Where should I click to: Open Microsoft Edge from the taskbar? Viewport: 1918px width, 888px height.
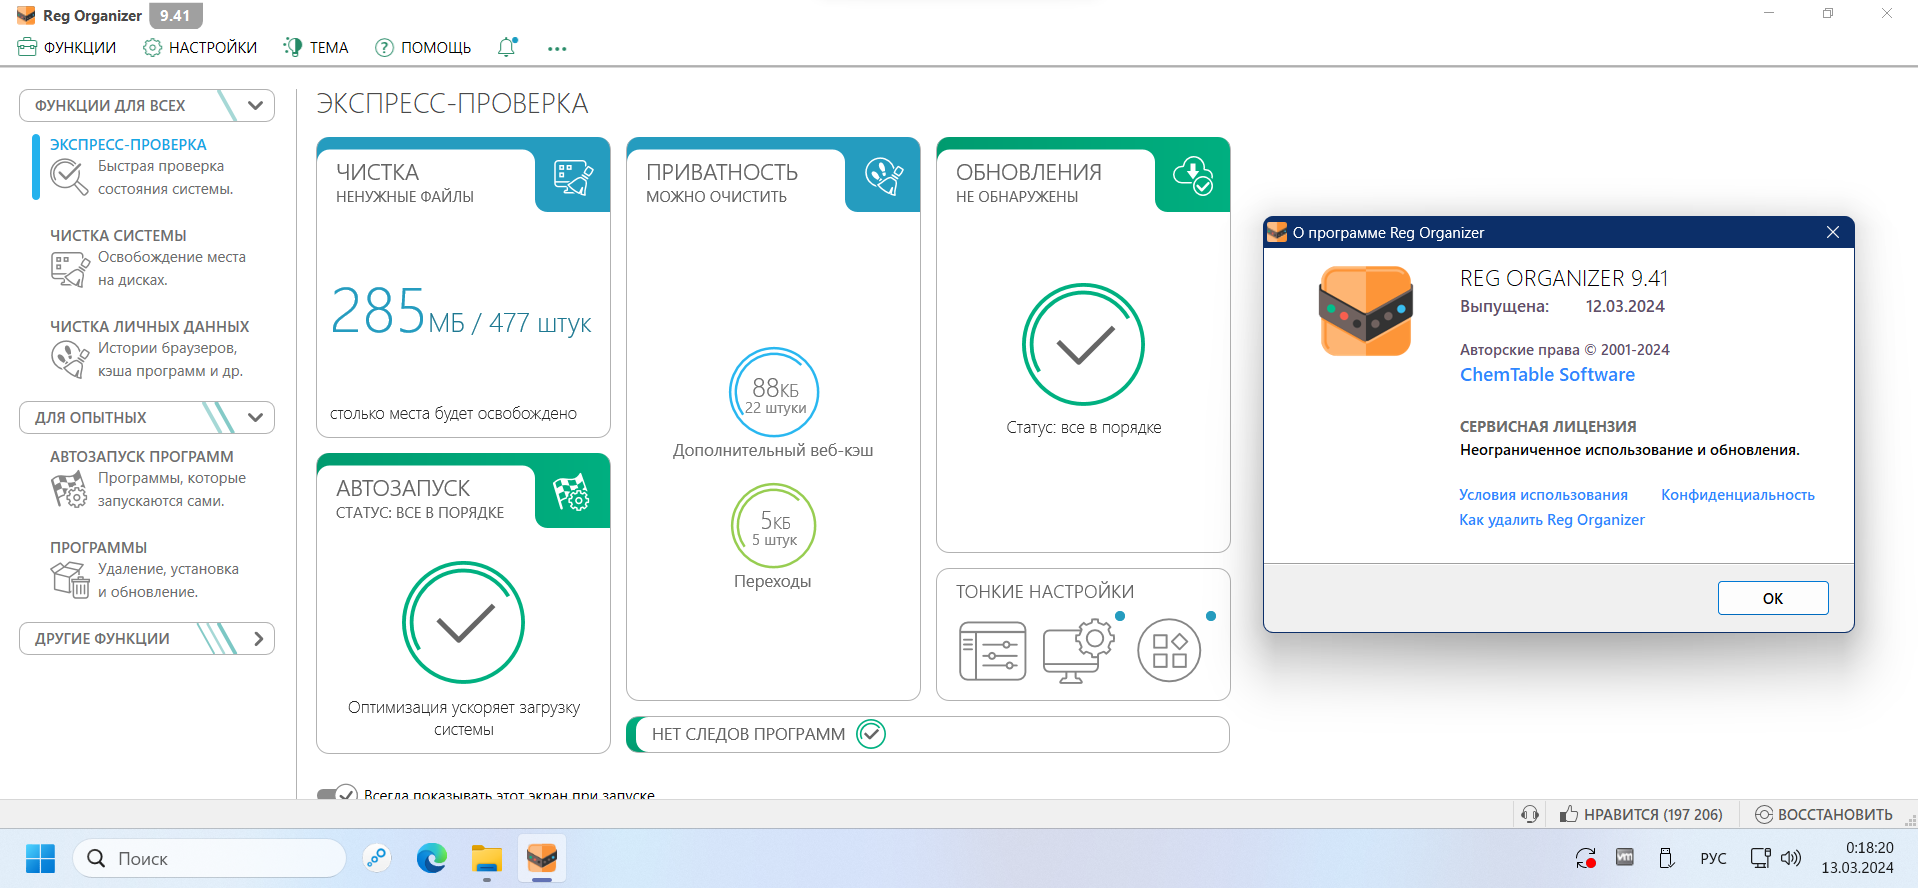[432, 858]
